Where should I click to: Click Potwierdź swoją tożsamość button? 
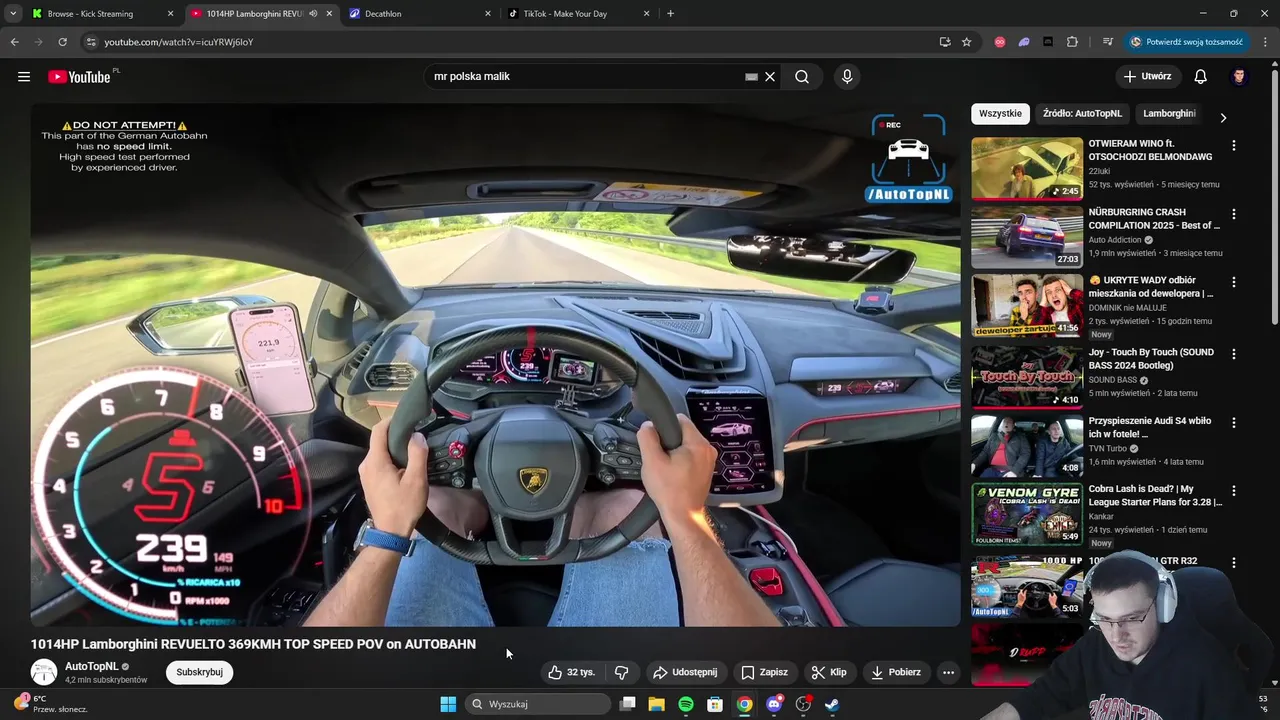point(1186,42)
